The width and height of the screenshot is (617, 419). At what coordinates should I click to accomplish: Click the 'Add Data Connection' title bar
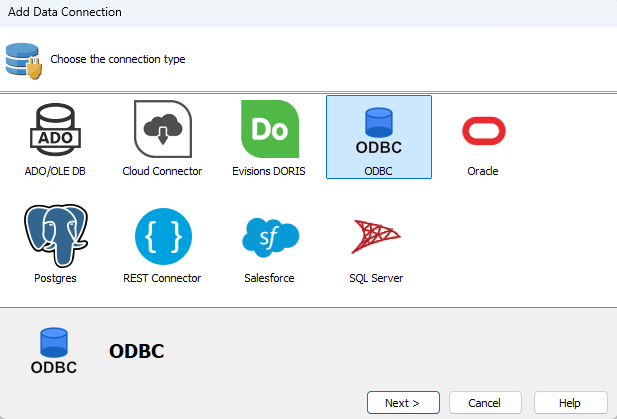click(x=65, y=12)
